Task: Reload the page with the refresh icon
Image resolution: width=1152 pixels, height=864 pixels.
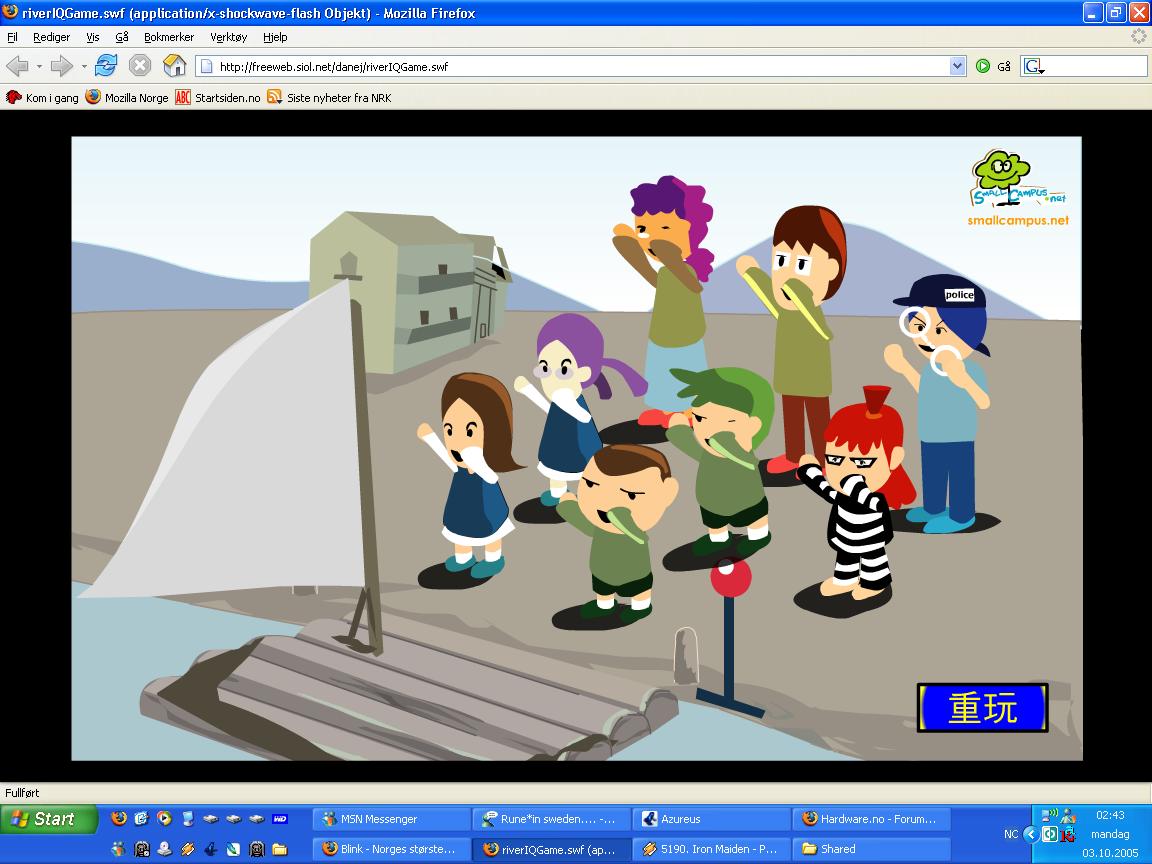Action: pos(106,65)
